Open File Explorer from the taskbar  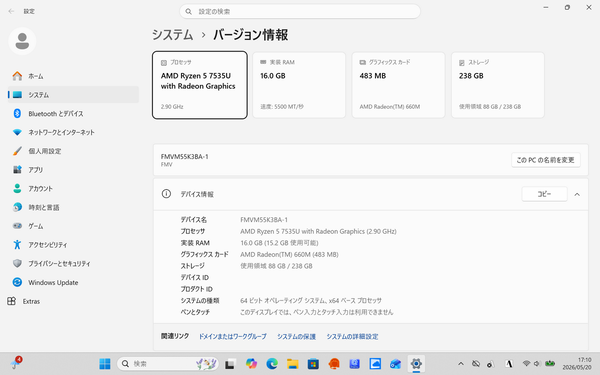coord(293,364)
